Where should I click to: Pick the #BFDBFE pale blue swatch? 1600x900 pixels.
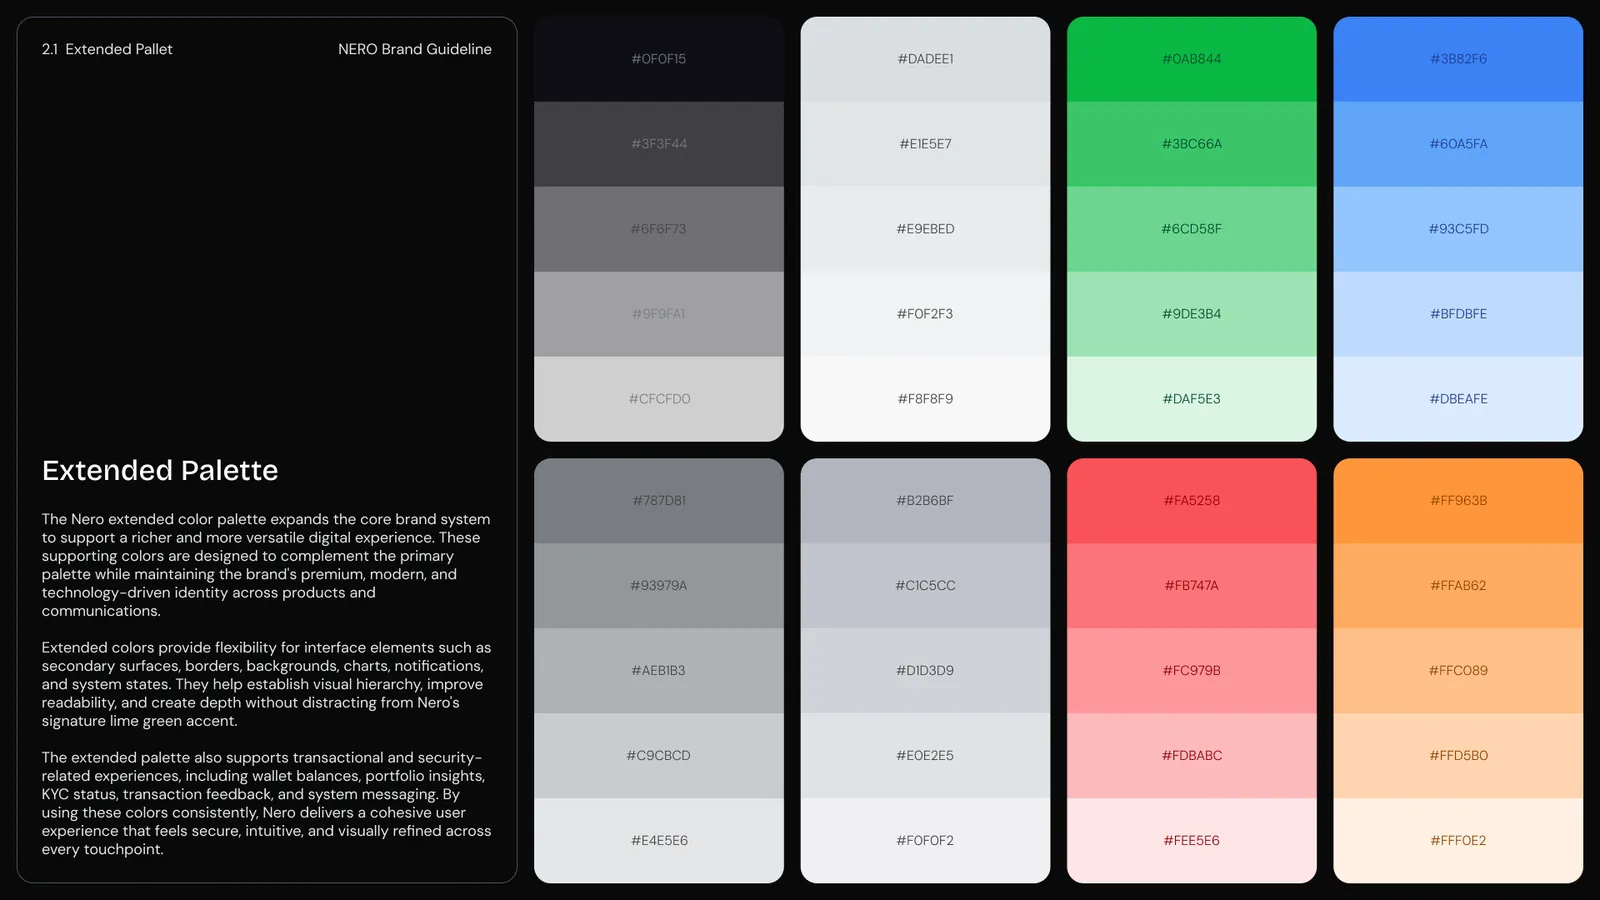pos(1458,314)
